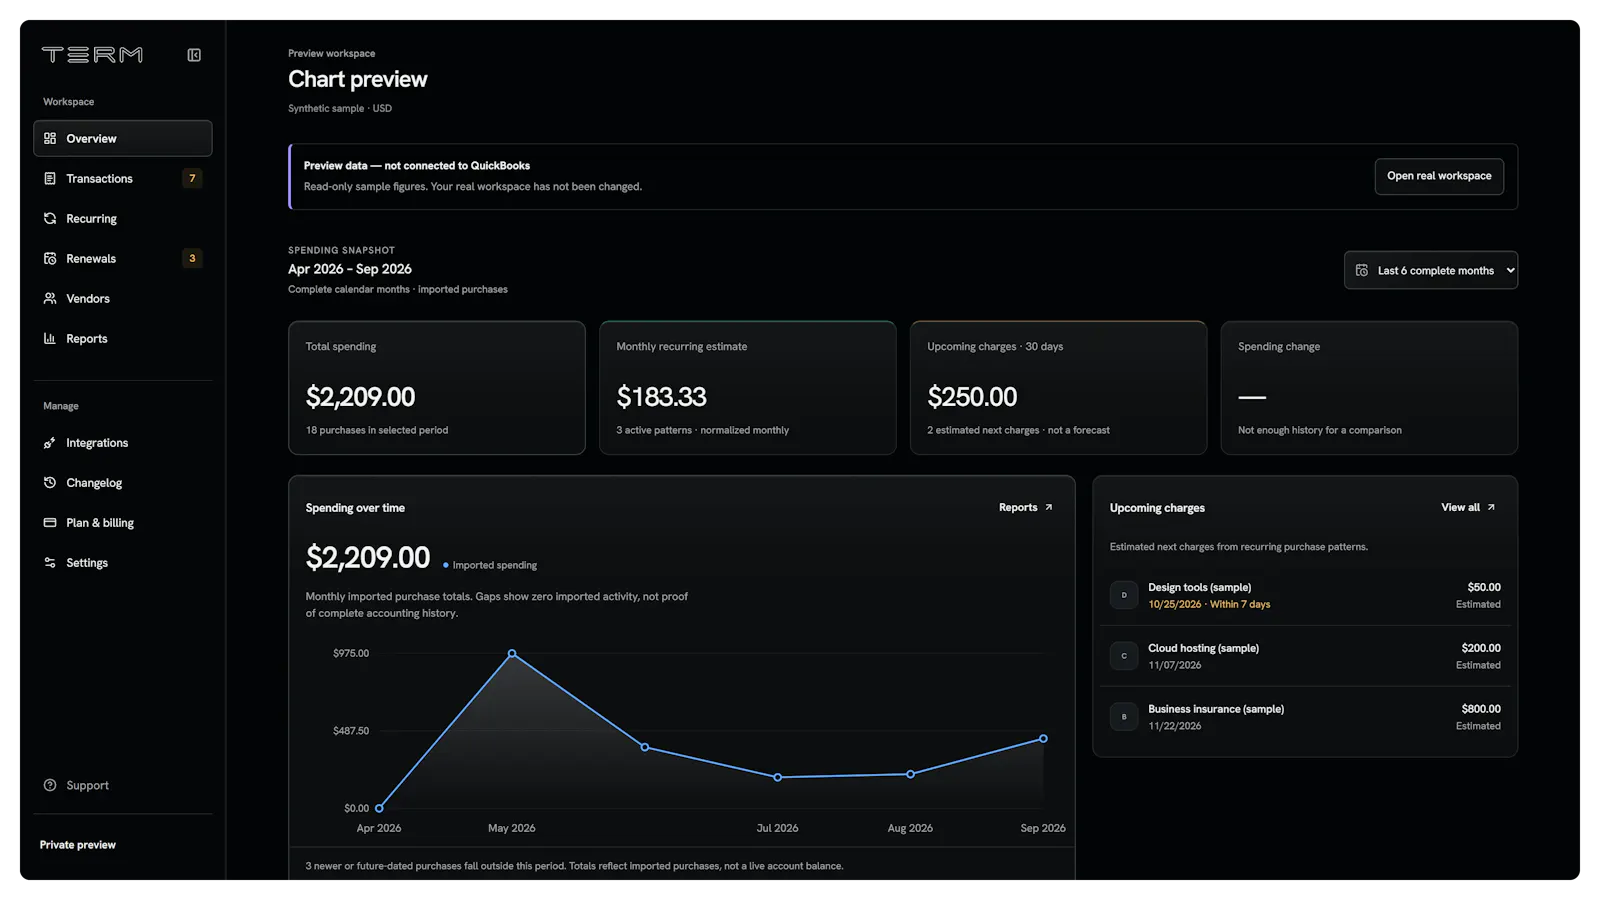The width and height of the screenshot is (1600, 900).
Task: Click the Reports bar chart icon
Action: (x=50, y=338)
